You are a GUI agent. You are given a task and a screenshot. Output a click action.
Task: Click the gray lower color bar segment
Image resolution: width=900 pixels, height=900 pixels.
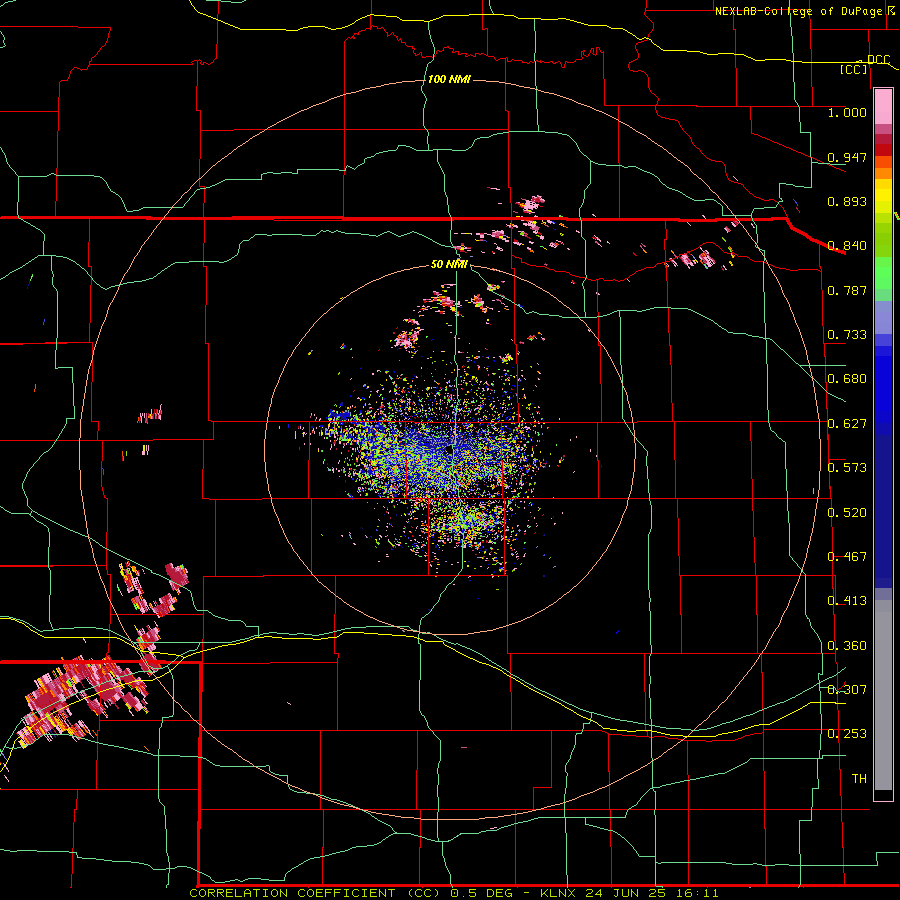[883, 695]
